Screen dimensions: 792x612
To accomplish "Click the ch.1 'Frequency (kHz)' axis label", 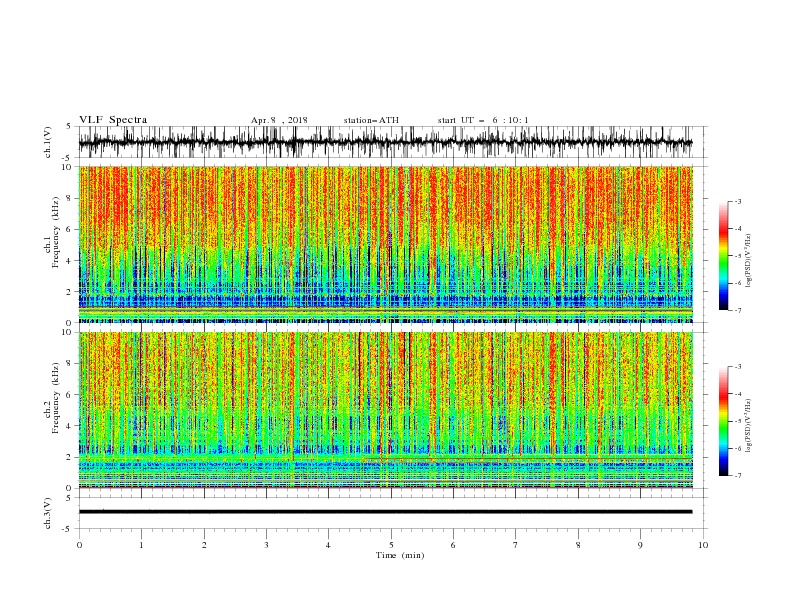I will (55, 233).
